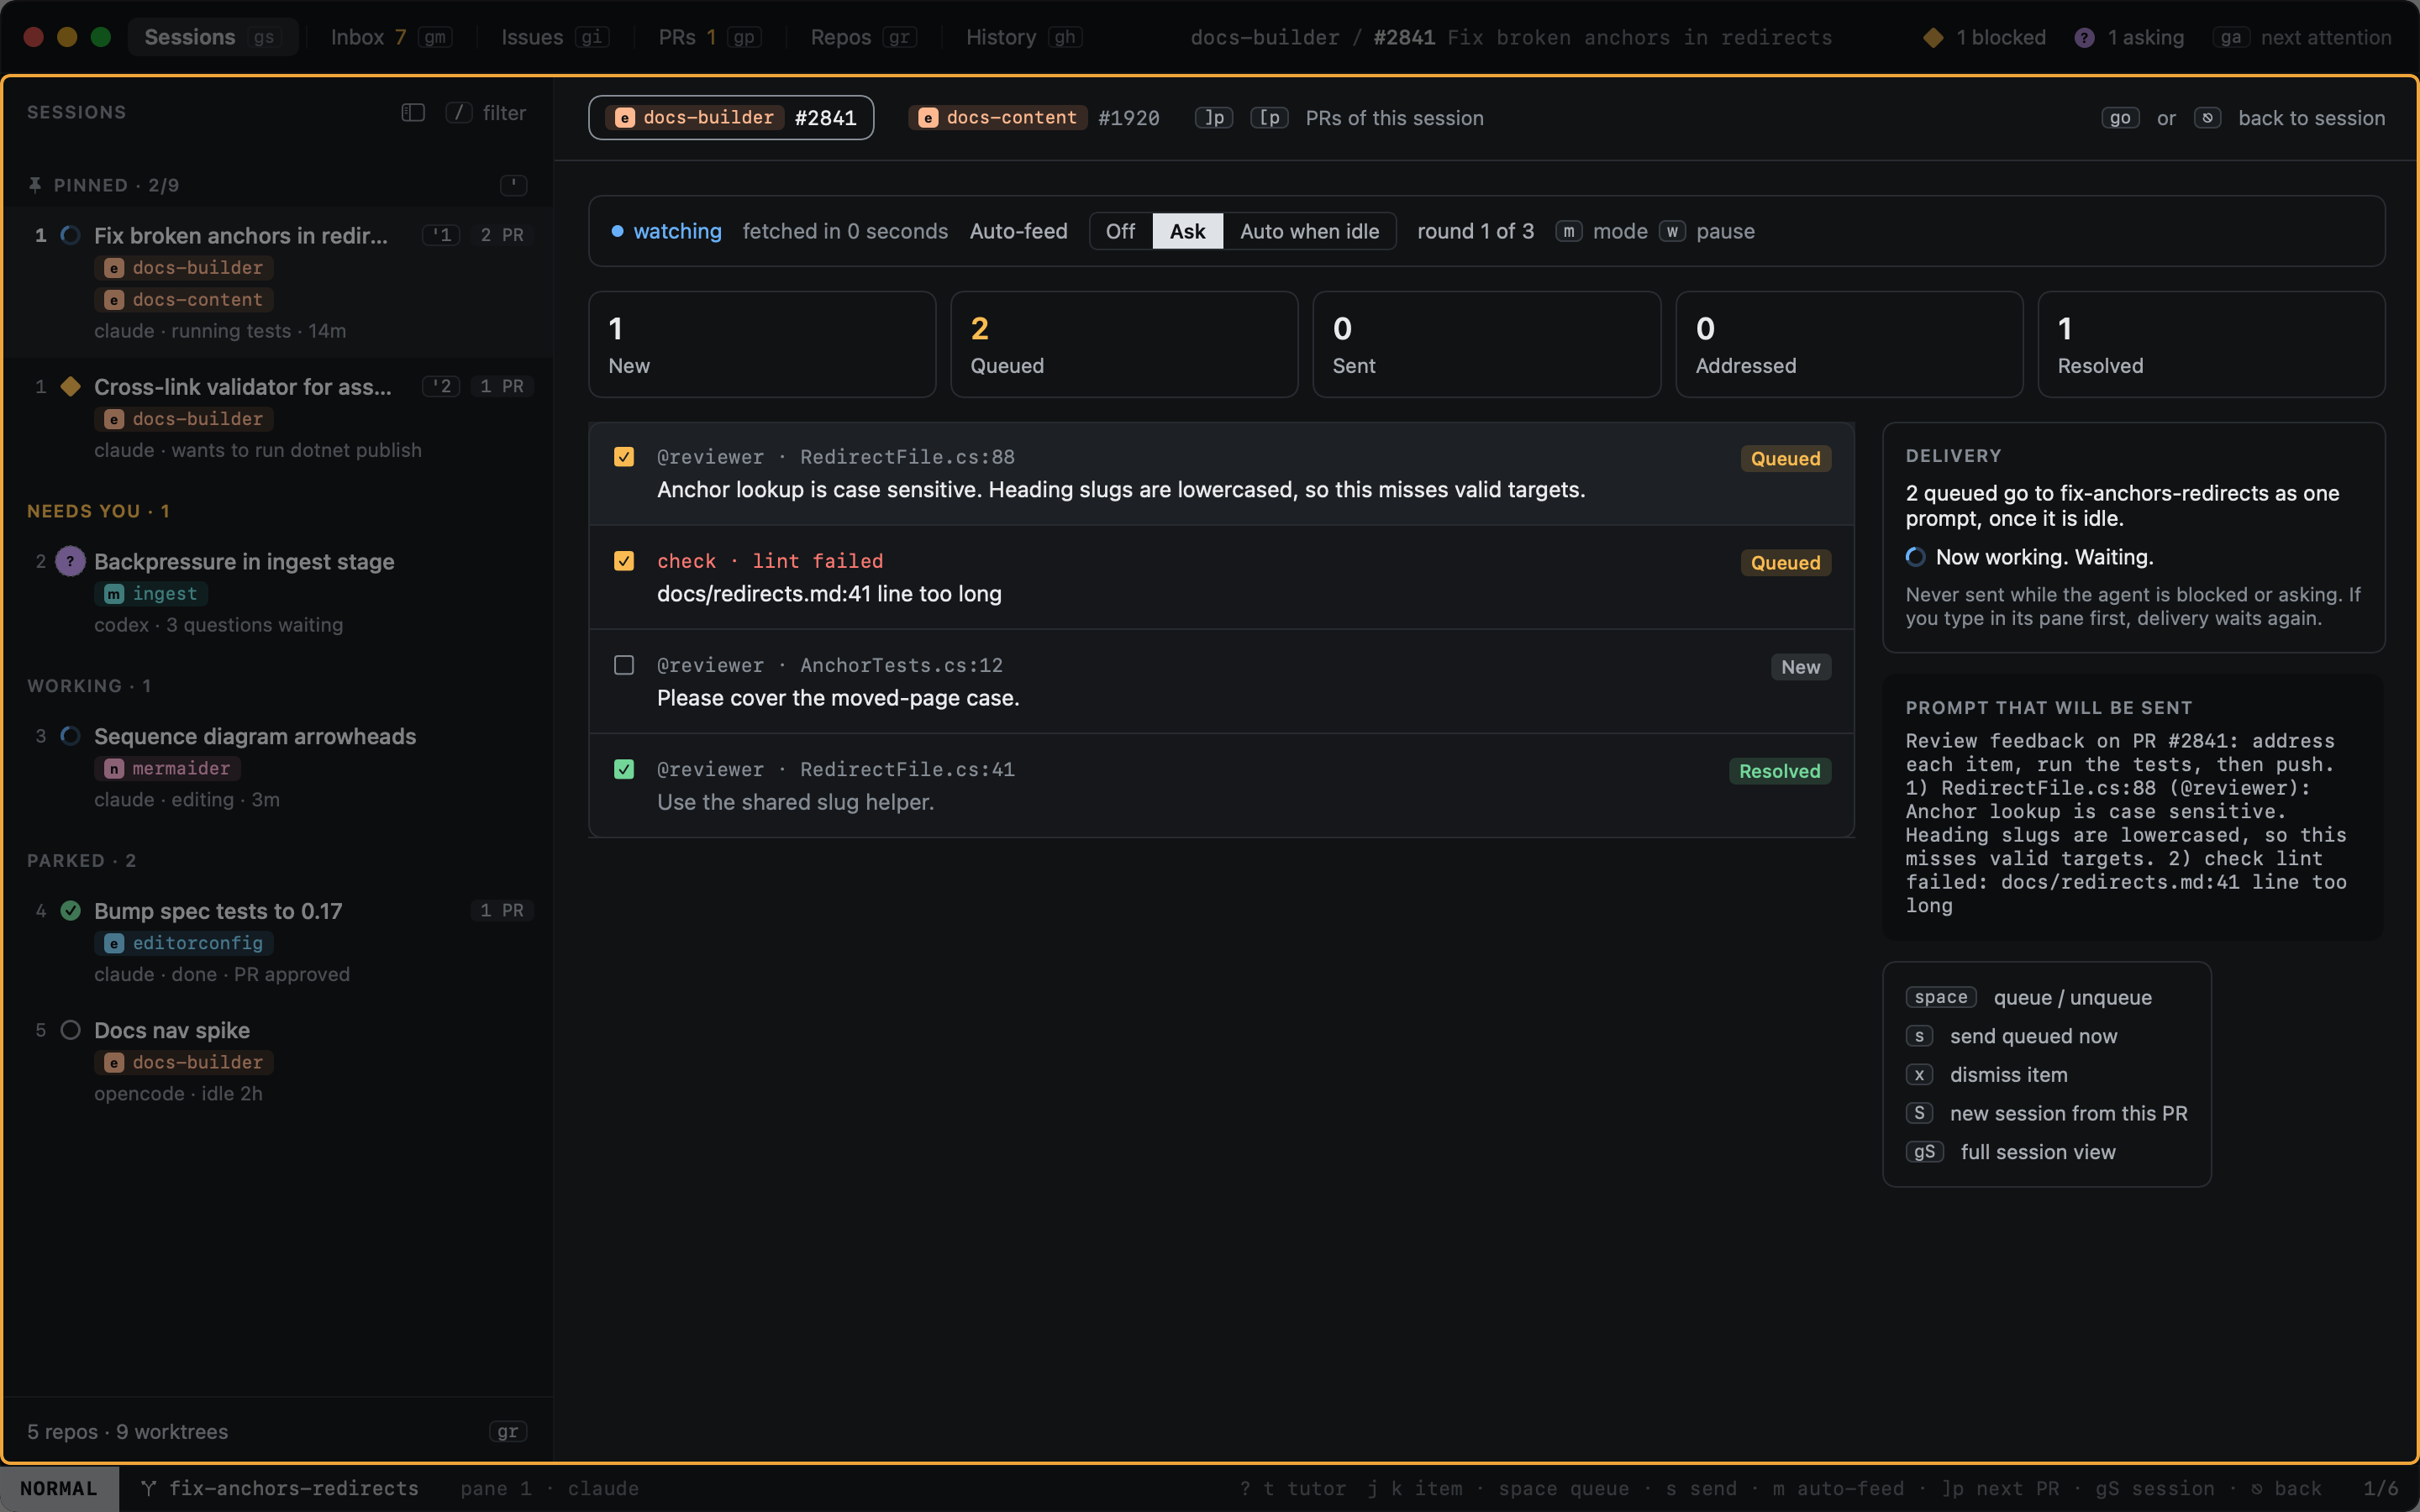Screen dimensions: 2420x1512
Task: Open the Repos tab
Action: [863, 37]
